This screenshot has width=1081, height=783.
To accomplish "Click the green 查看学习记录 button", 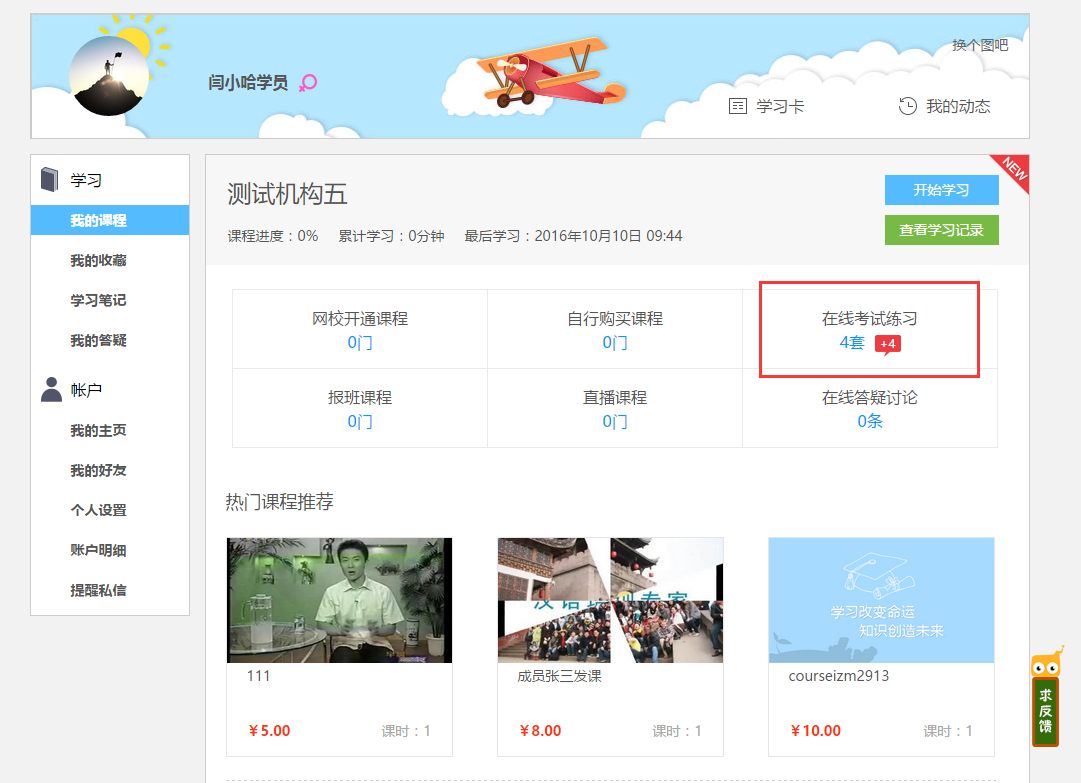I will pyautogui.click(x=941, y=230).
